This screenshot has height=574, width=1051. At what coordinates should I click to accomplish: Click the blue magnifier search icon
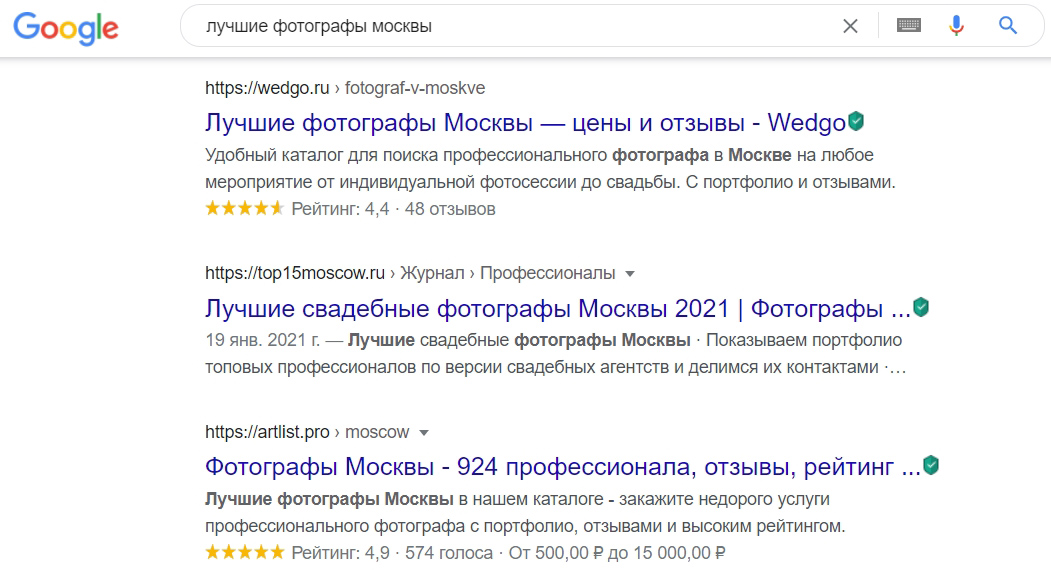pyautogui.click(x=1007, y=27)
